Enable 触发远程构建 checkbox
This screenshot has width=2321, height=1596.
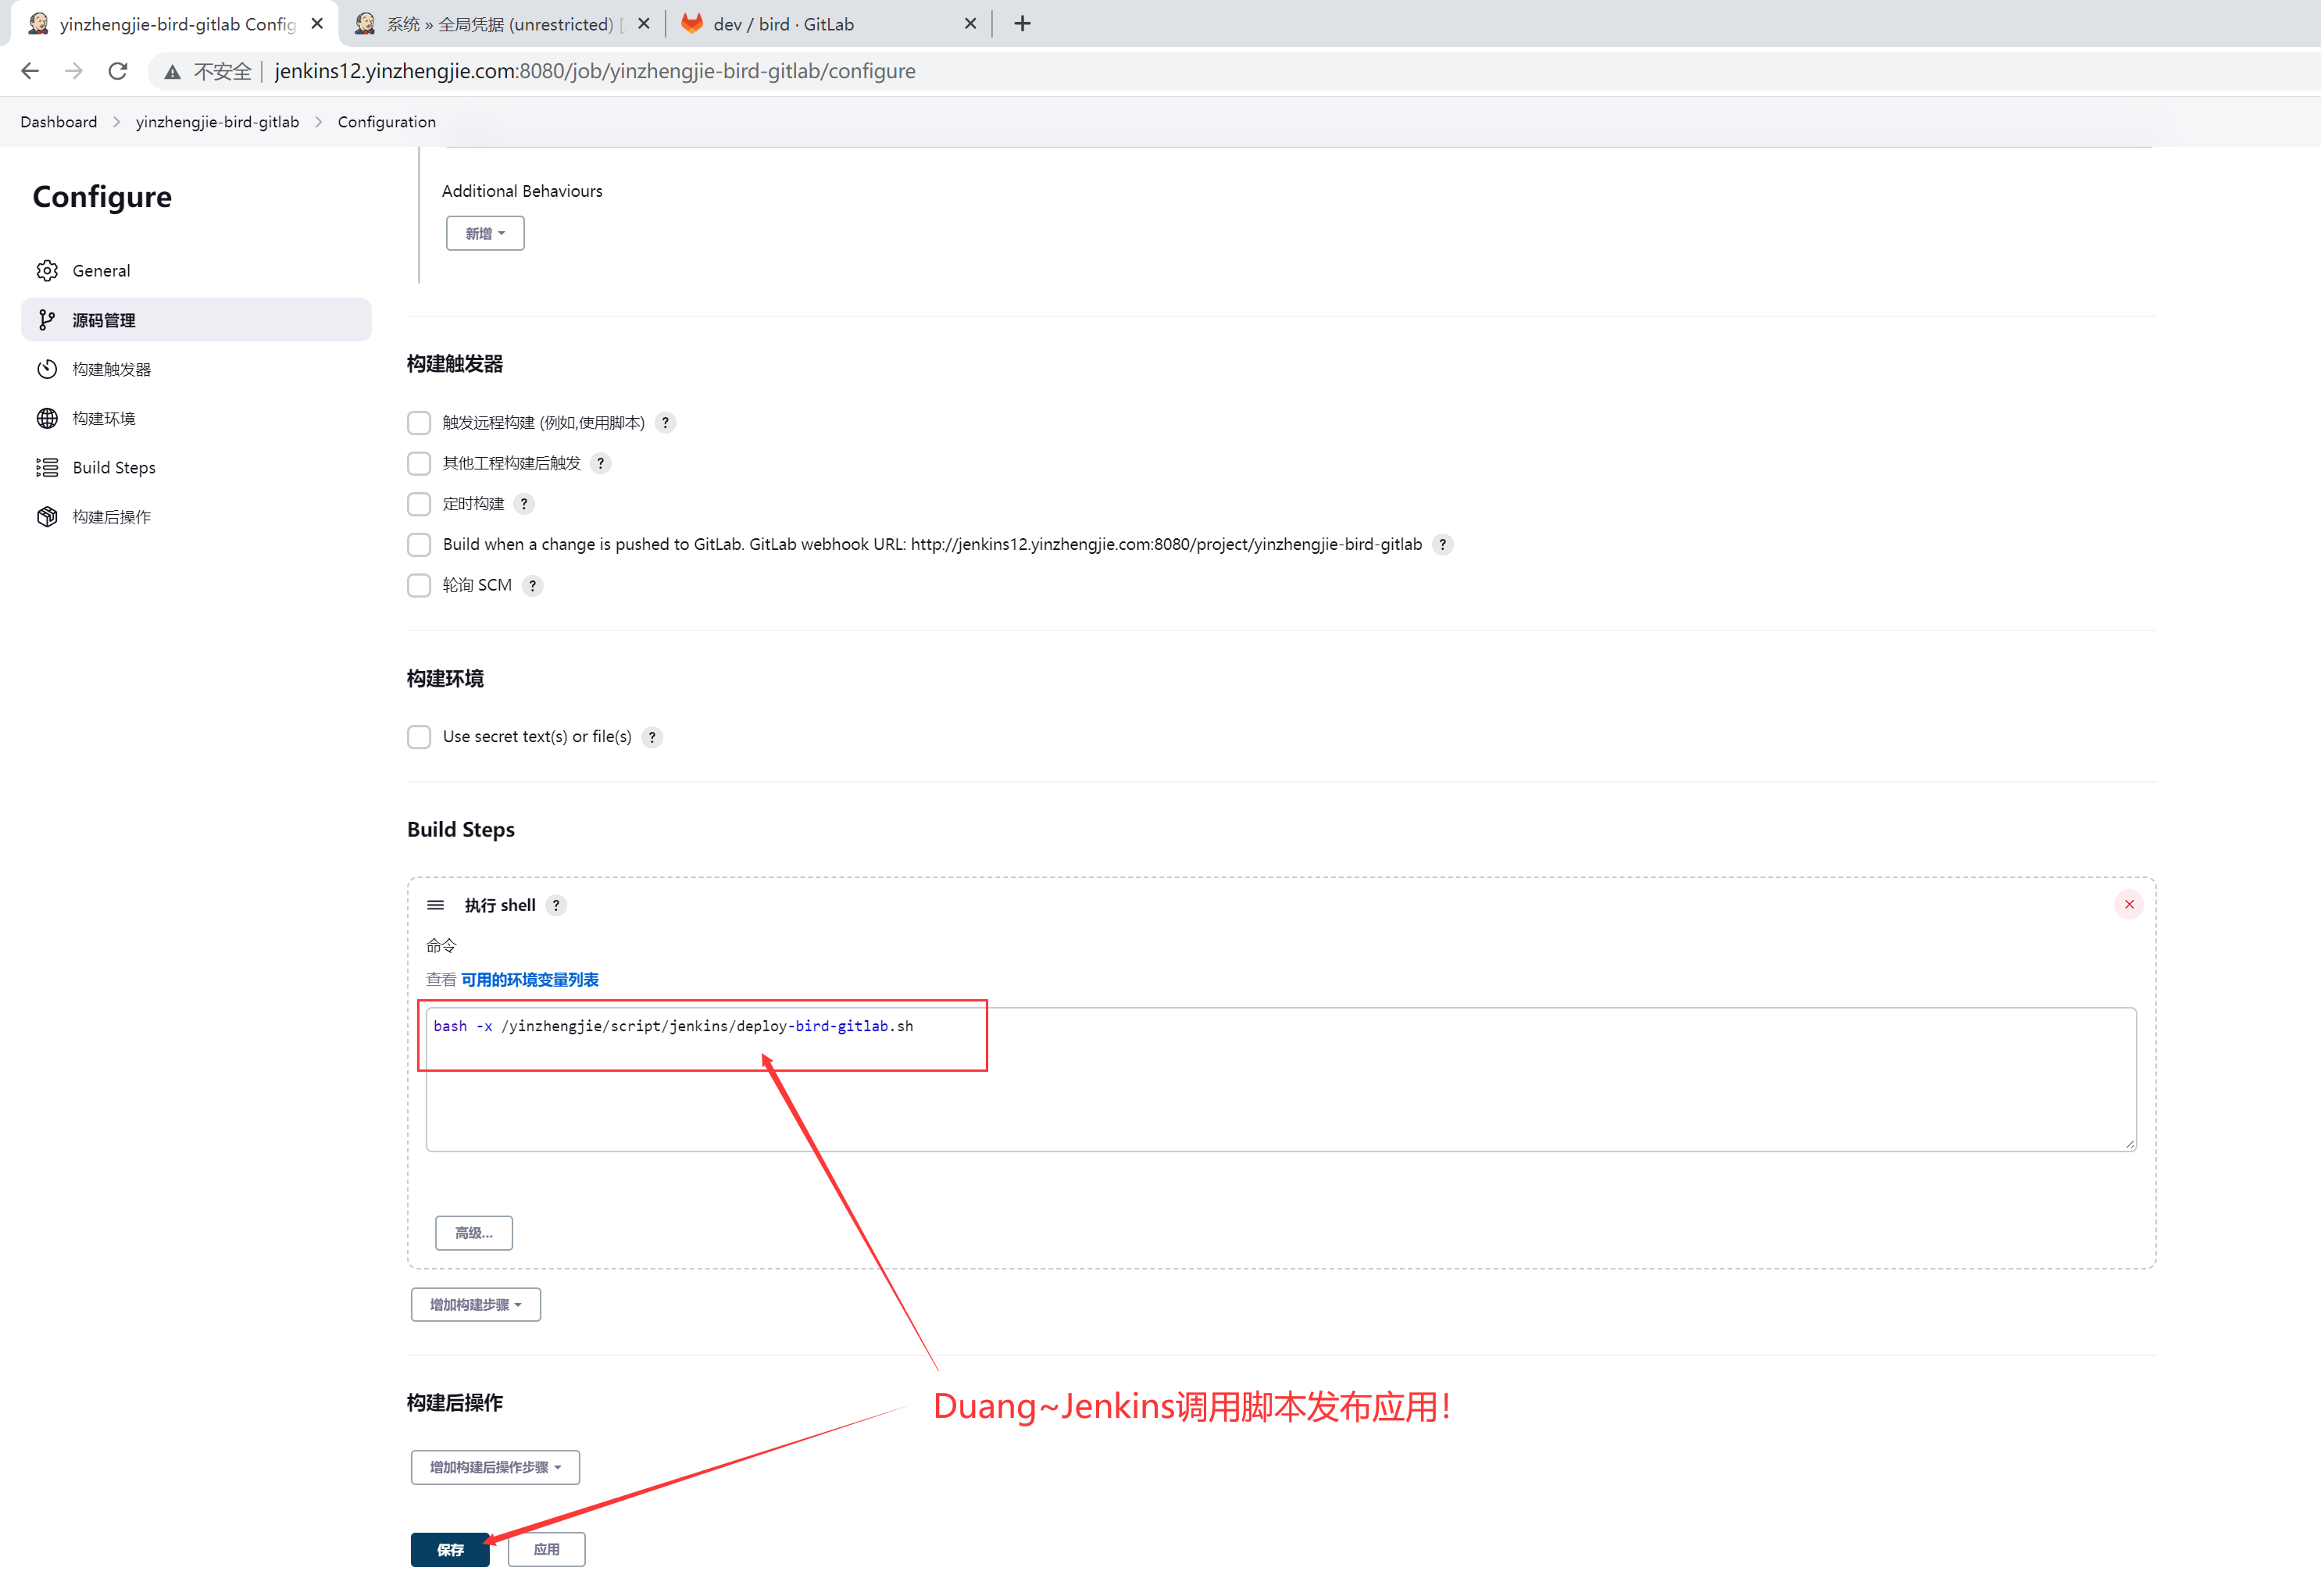click(x=419, y=423)
